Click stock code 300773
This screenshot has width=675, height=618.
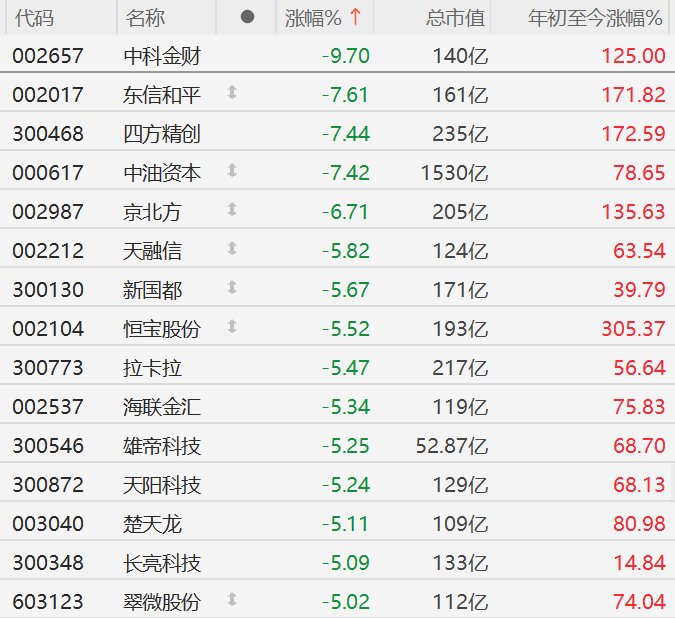pos(48,368)
